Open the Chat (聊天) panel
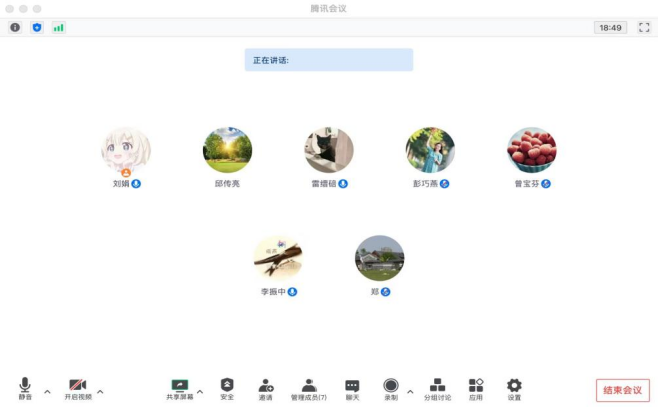The height and width of the screenshot is (408, 658). [352, 390]
